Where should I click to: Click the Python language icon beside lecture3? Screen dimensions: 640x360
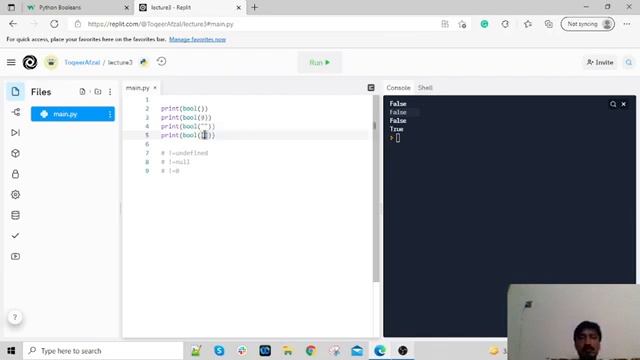(x=144, y=62)
